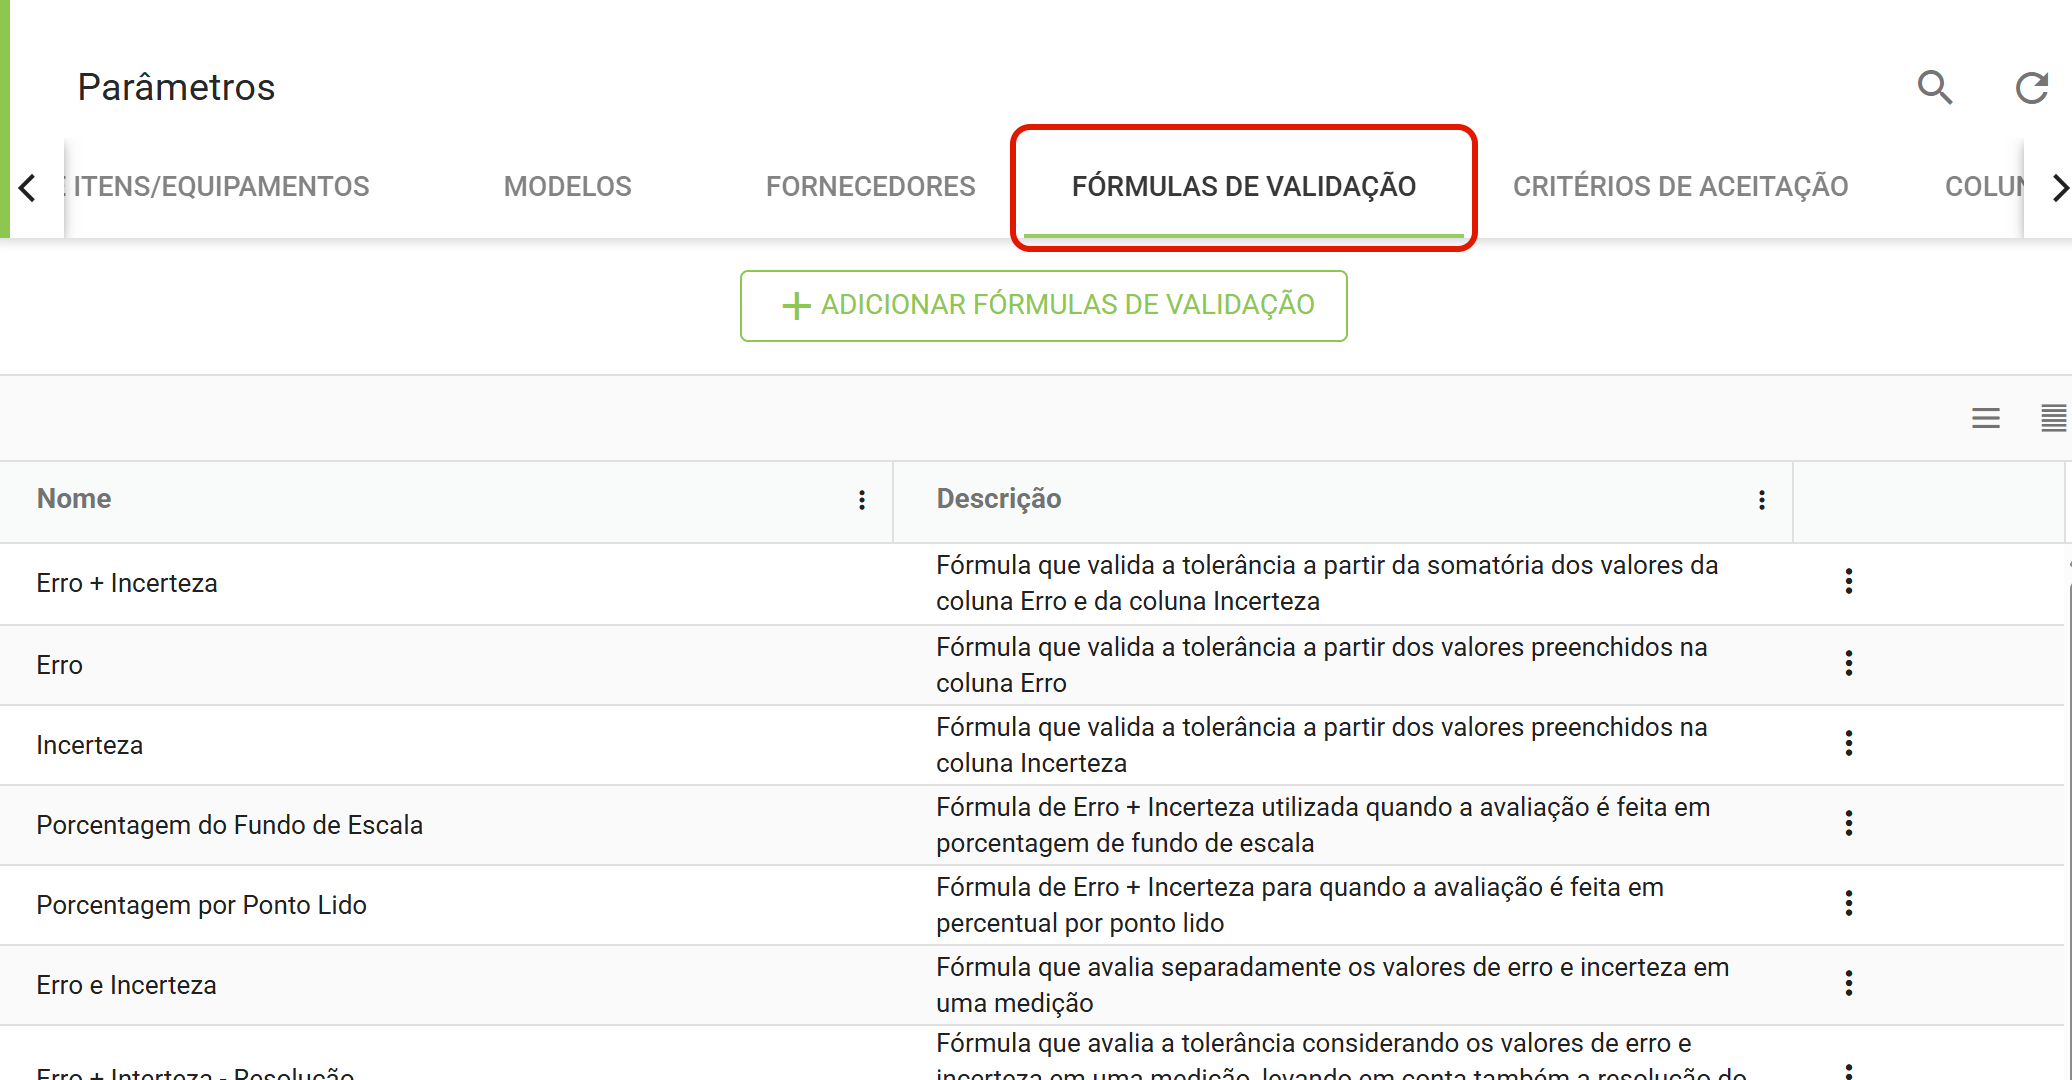The image size is (2072, 1080).
Task: Open actions menu for Porcentagem do Fundo de Escala
Action: pos(1849,823)
